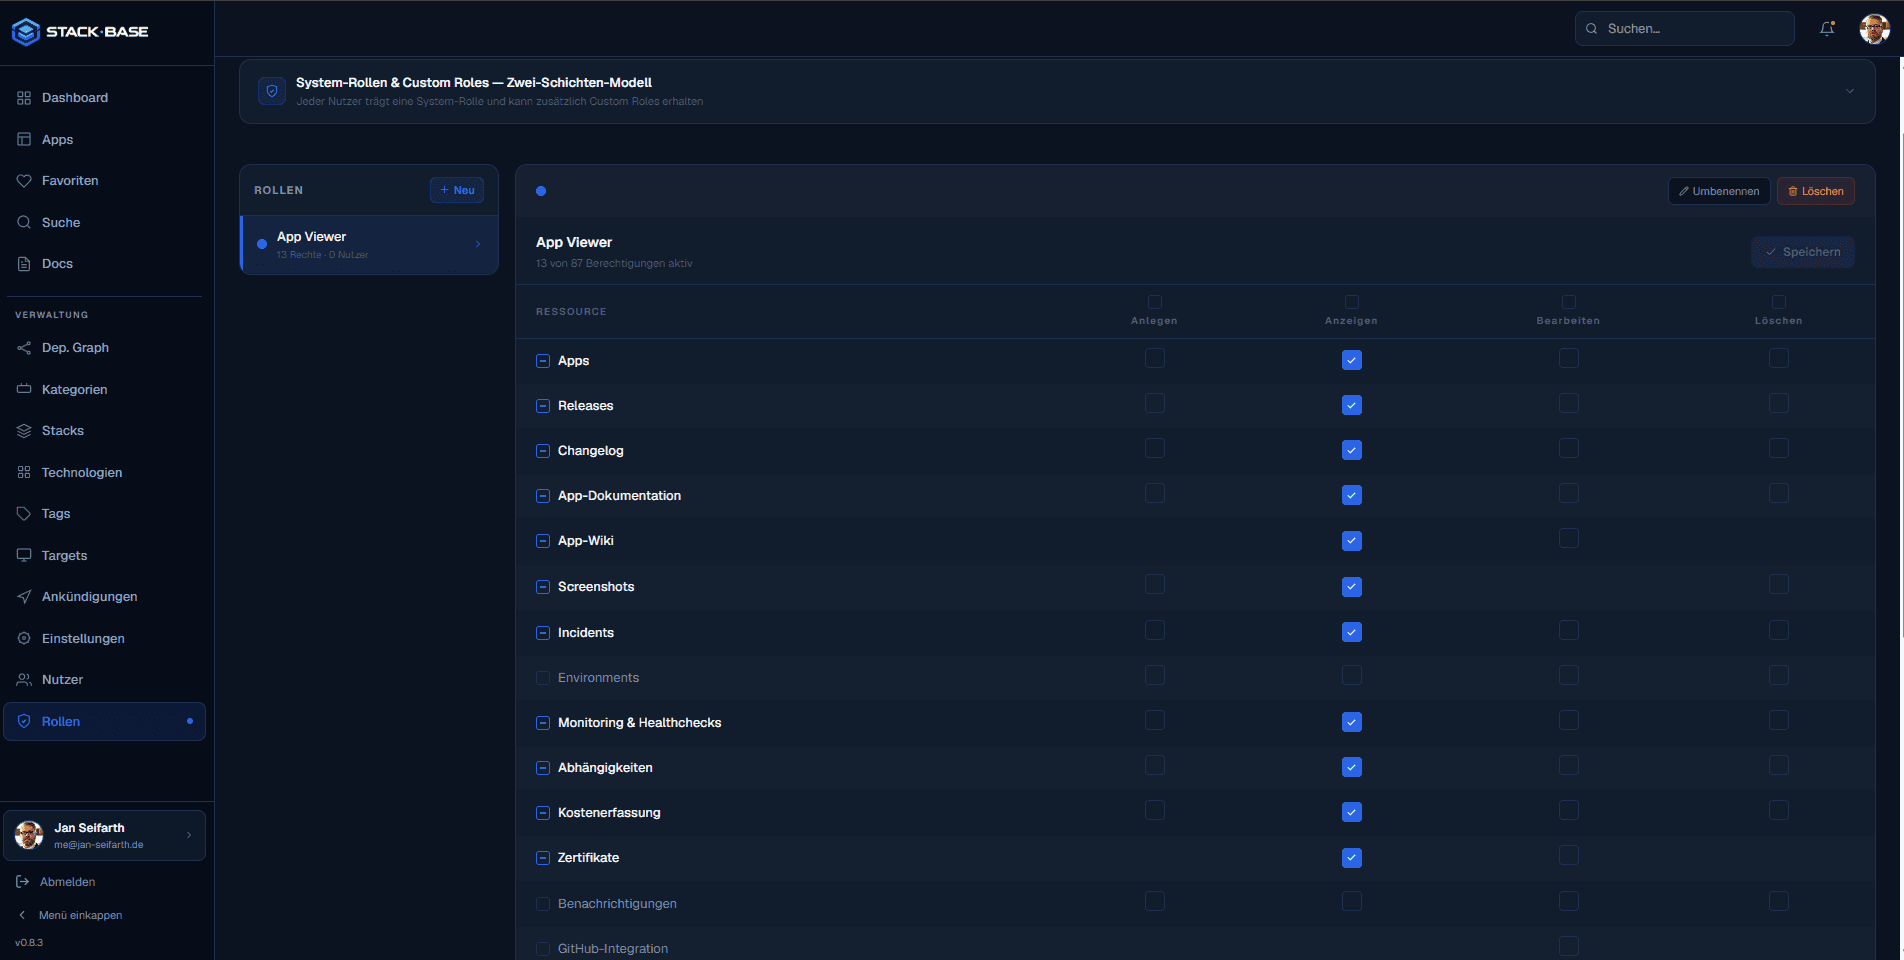Click the Targets monitor icon
Viewport: 1904px width, 960px height.
point(24,556)
